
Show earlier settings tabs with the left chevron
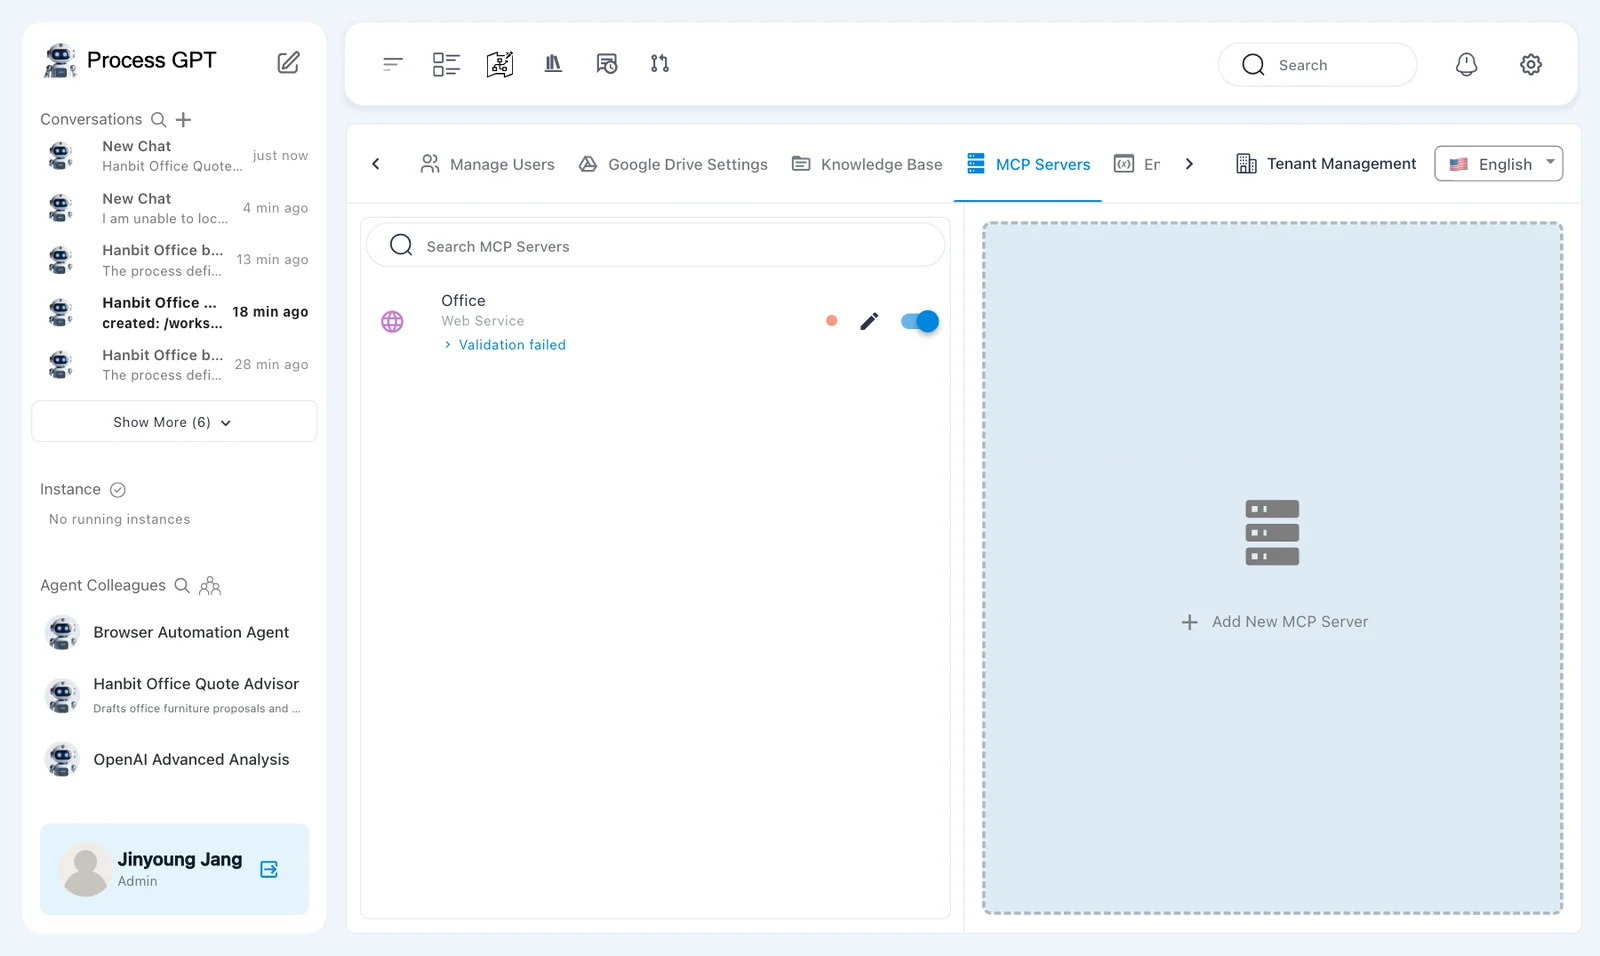tap(376, 164)
